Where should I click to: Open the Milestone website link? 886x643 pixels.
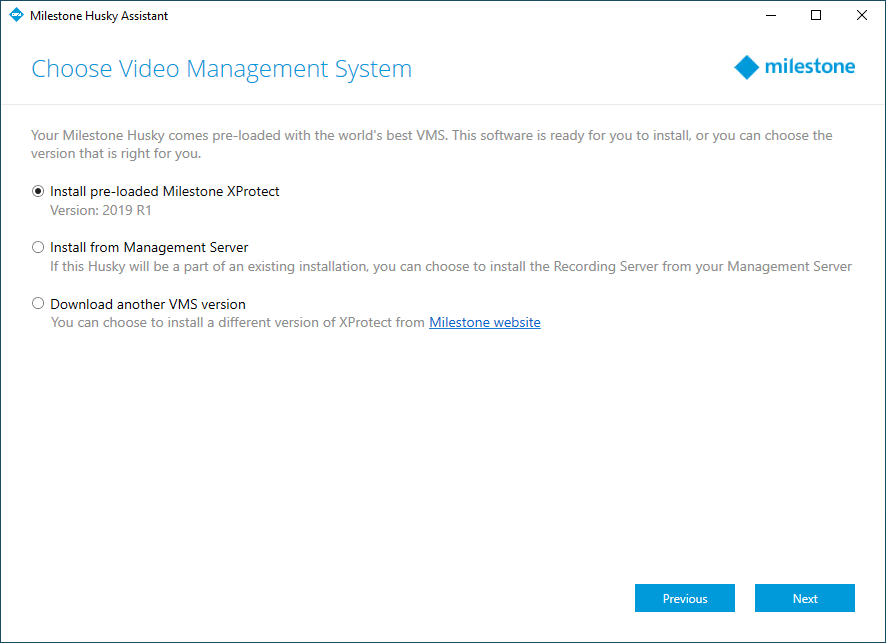[484, 323]
